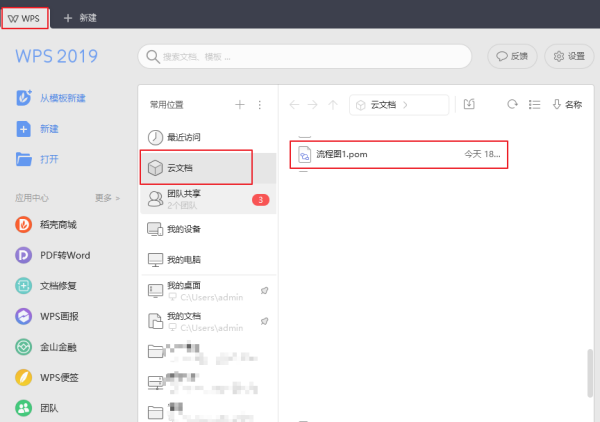Sort files by 名称
Image resolution: width=600 pixels, height=422 pixels.
point(567,104)
